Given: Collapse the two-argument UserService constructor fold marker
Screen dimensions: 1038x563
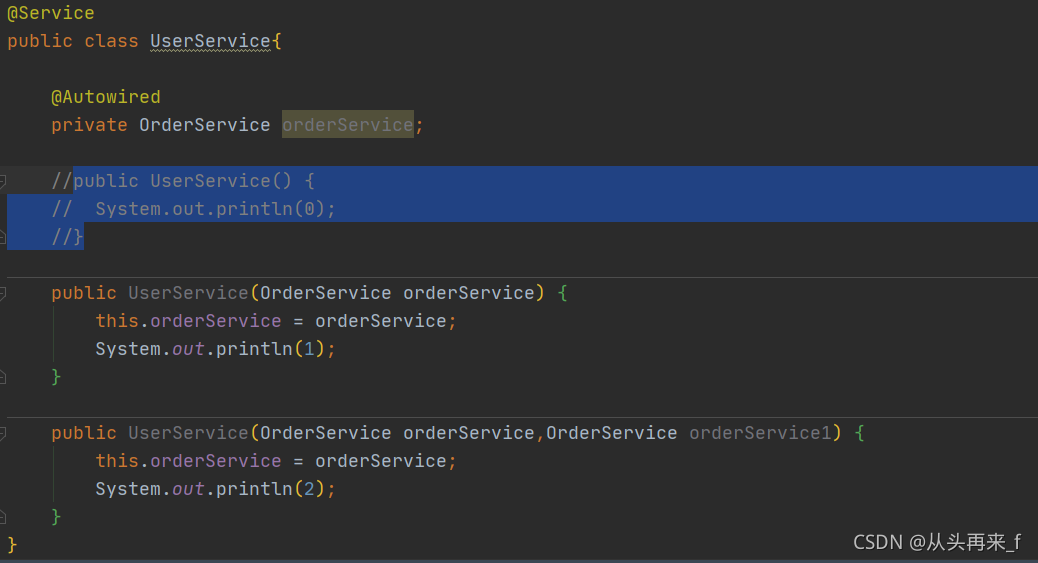Looking at the screenshot, I should click(3, 433).
